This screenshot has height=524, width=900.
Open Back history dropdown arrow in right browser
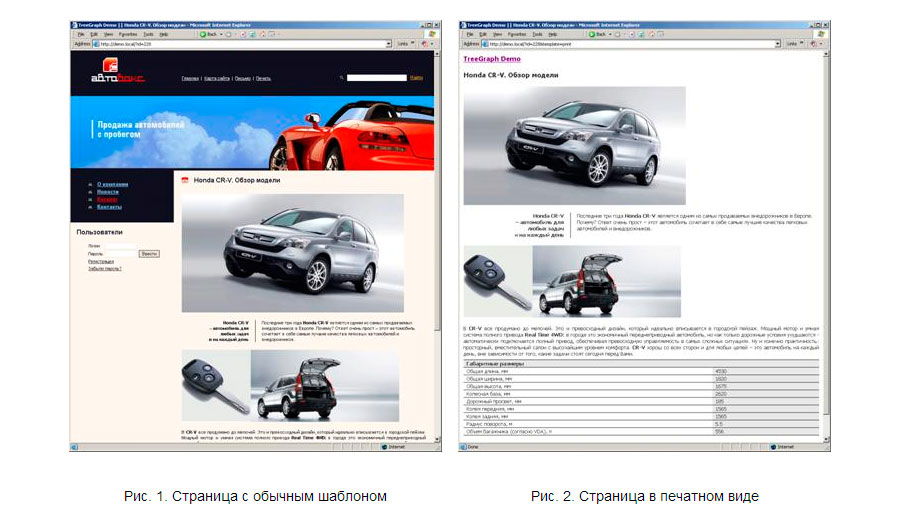pyautogui.click(x=610, y=34)
